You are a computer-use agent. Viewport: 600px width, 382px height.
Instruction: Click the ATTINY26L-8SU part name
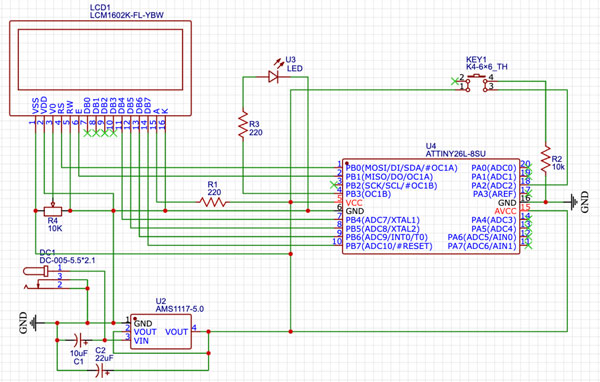pos(455,154)
